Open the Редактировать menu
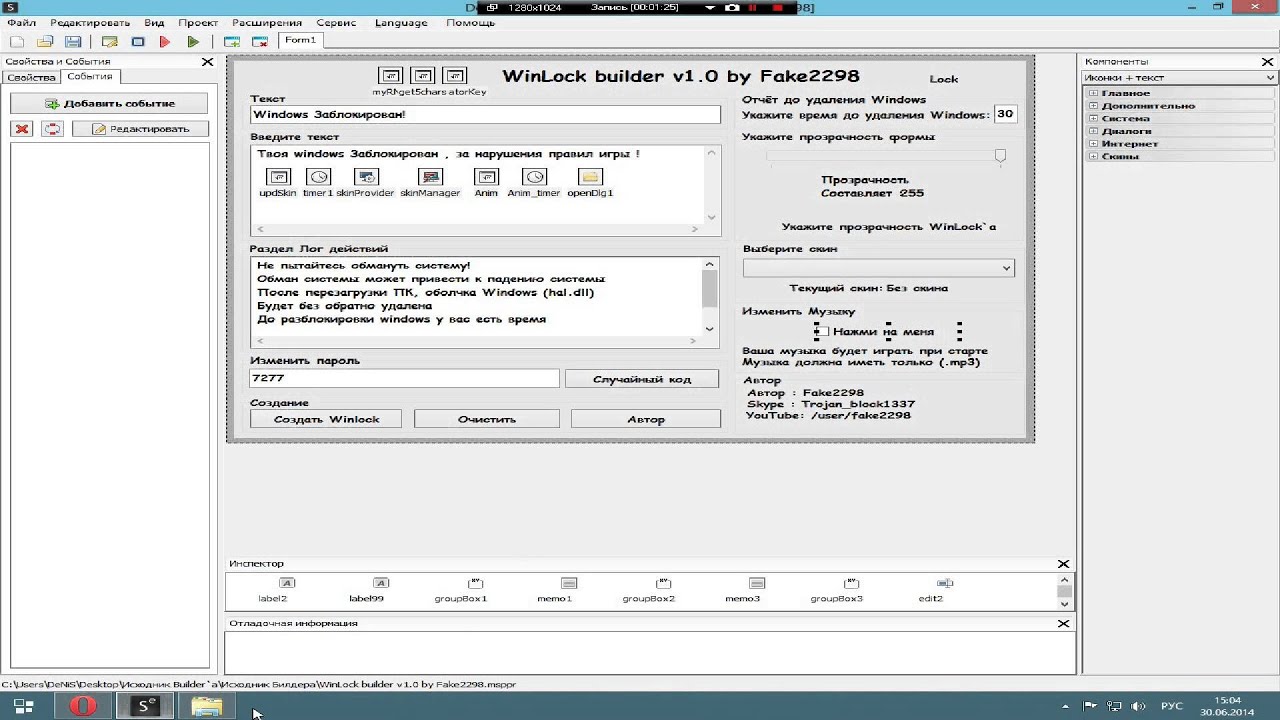 (x=89, y=22)
